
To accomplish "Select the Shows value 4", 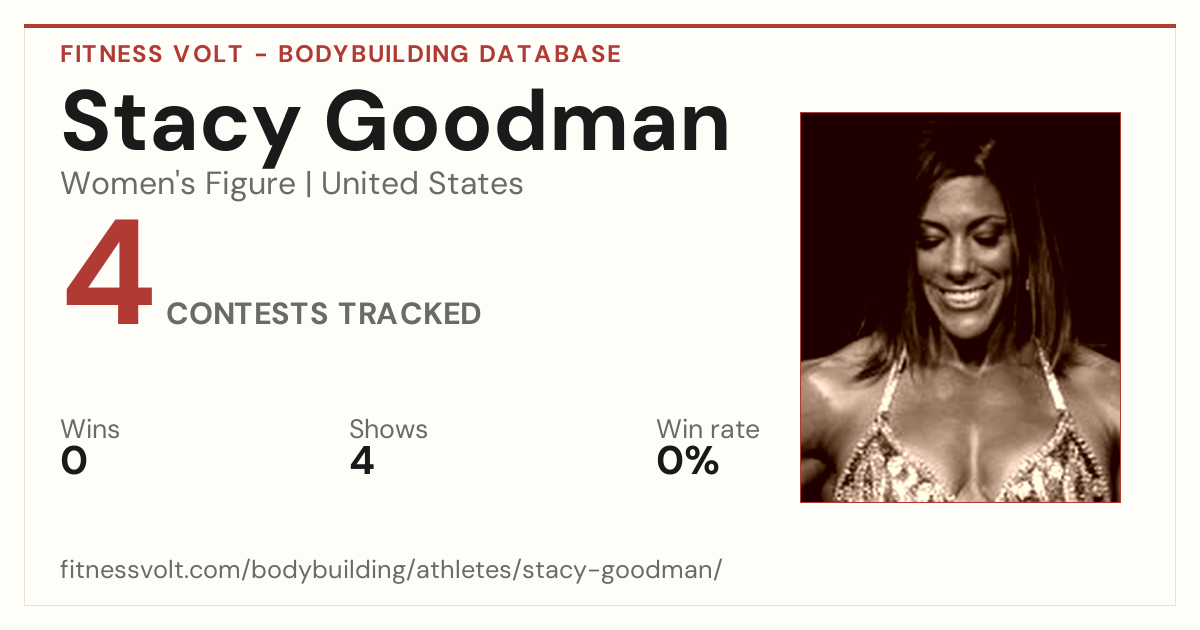I will (x=362, y=461).
